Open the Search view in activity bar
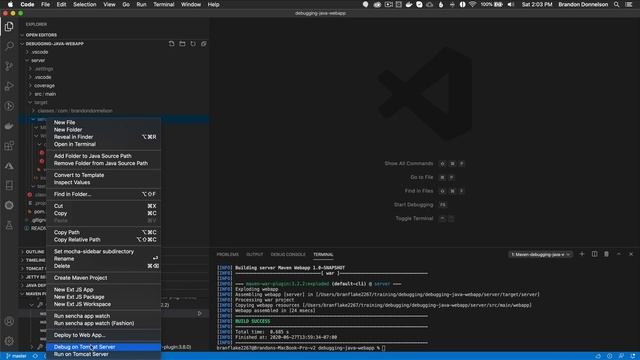The height and width of the screenshot is (360, 640). click(9, 46)
